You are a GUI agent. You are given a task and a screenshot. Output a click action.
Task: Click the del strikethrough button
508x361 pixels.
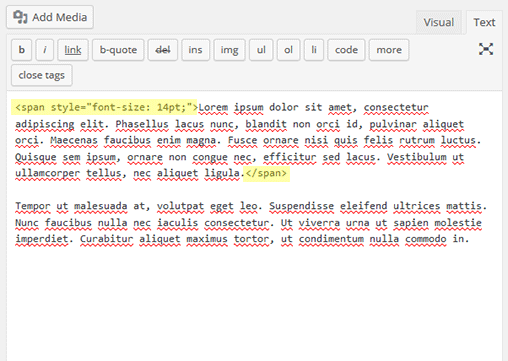pyautogui.click(x=163, y=50)
